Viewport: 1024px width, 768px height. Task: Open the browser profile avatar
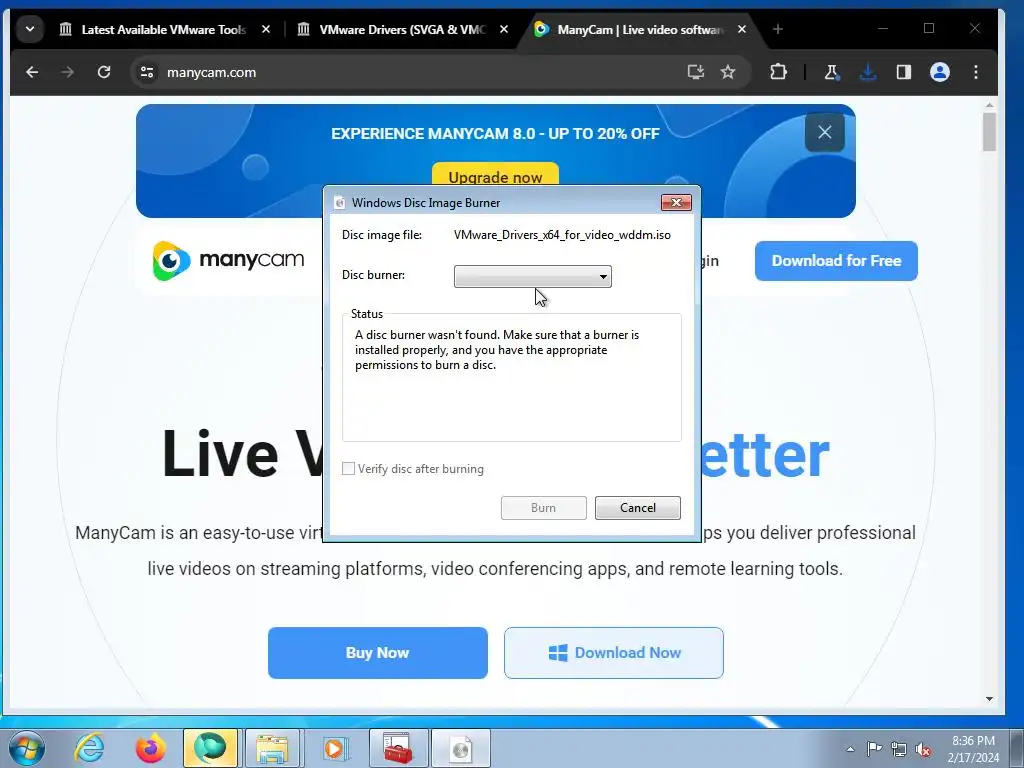coord(940,72)
